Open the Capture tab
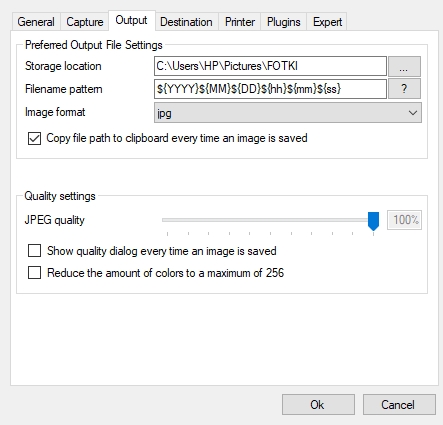443x425 pixels. pos(85,22)
